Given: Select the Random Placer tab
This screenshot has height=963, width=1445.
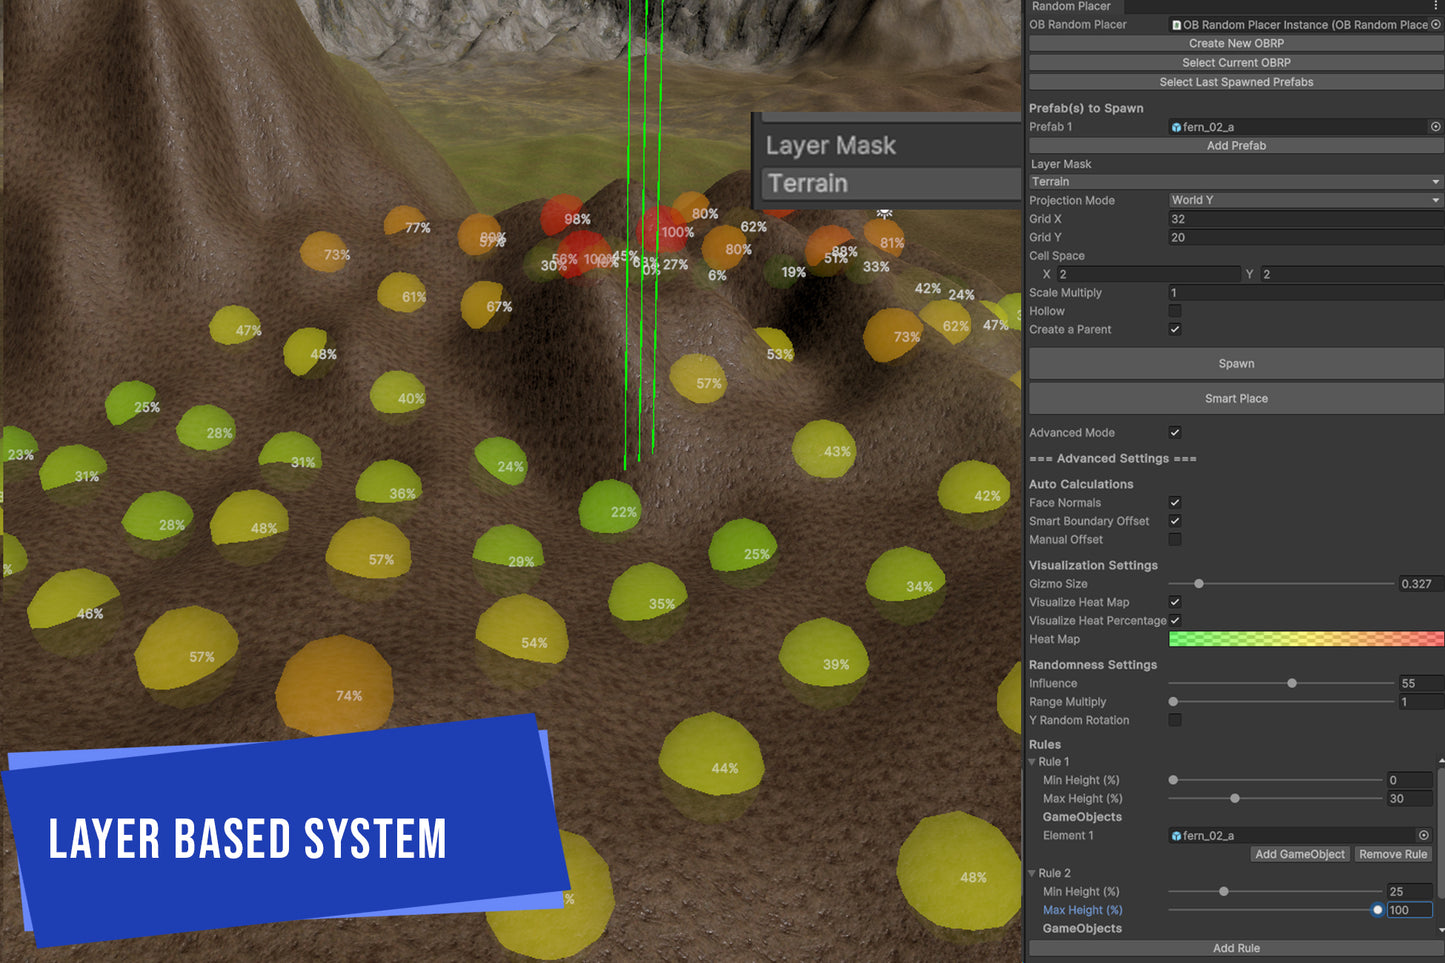Looking at the screenshot, I should tap(1071, 6).
